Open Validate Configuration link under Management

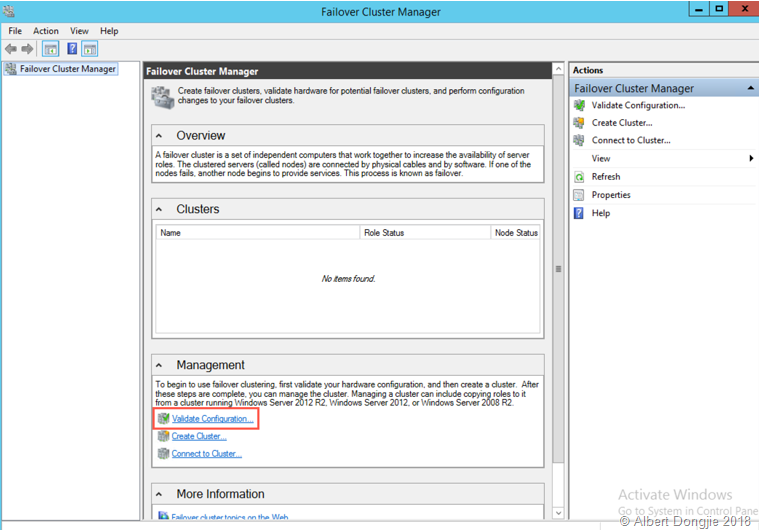coord(213,419)
